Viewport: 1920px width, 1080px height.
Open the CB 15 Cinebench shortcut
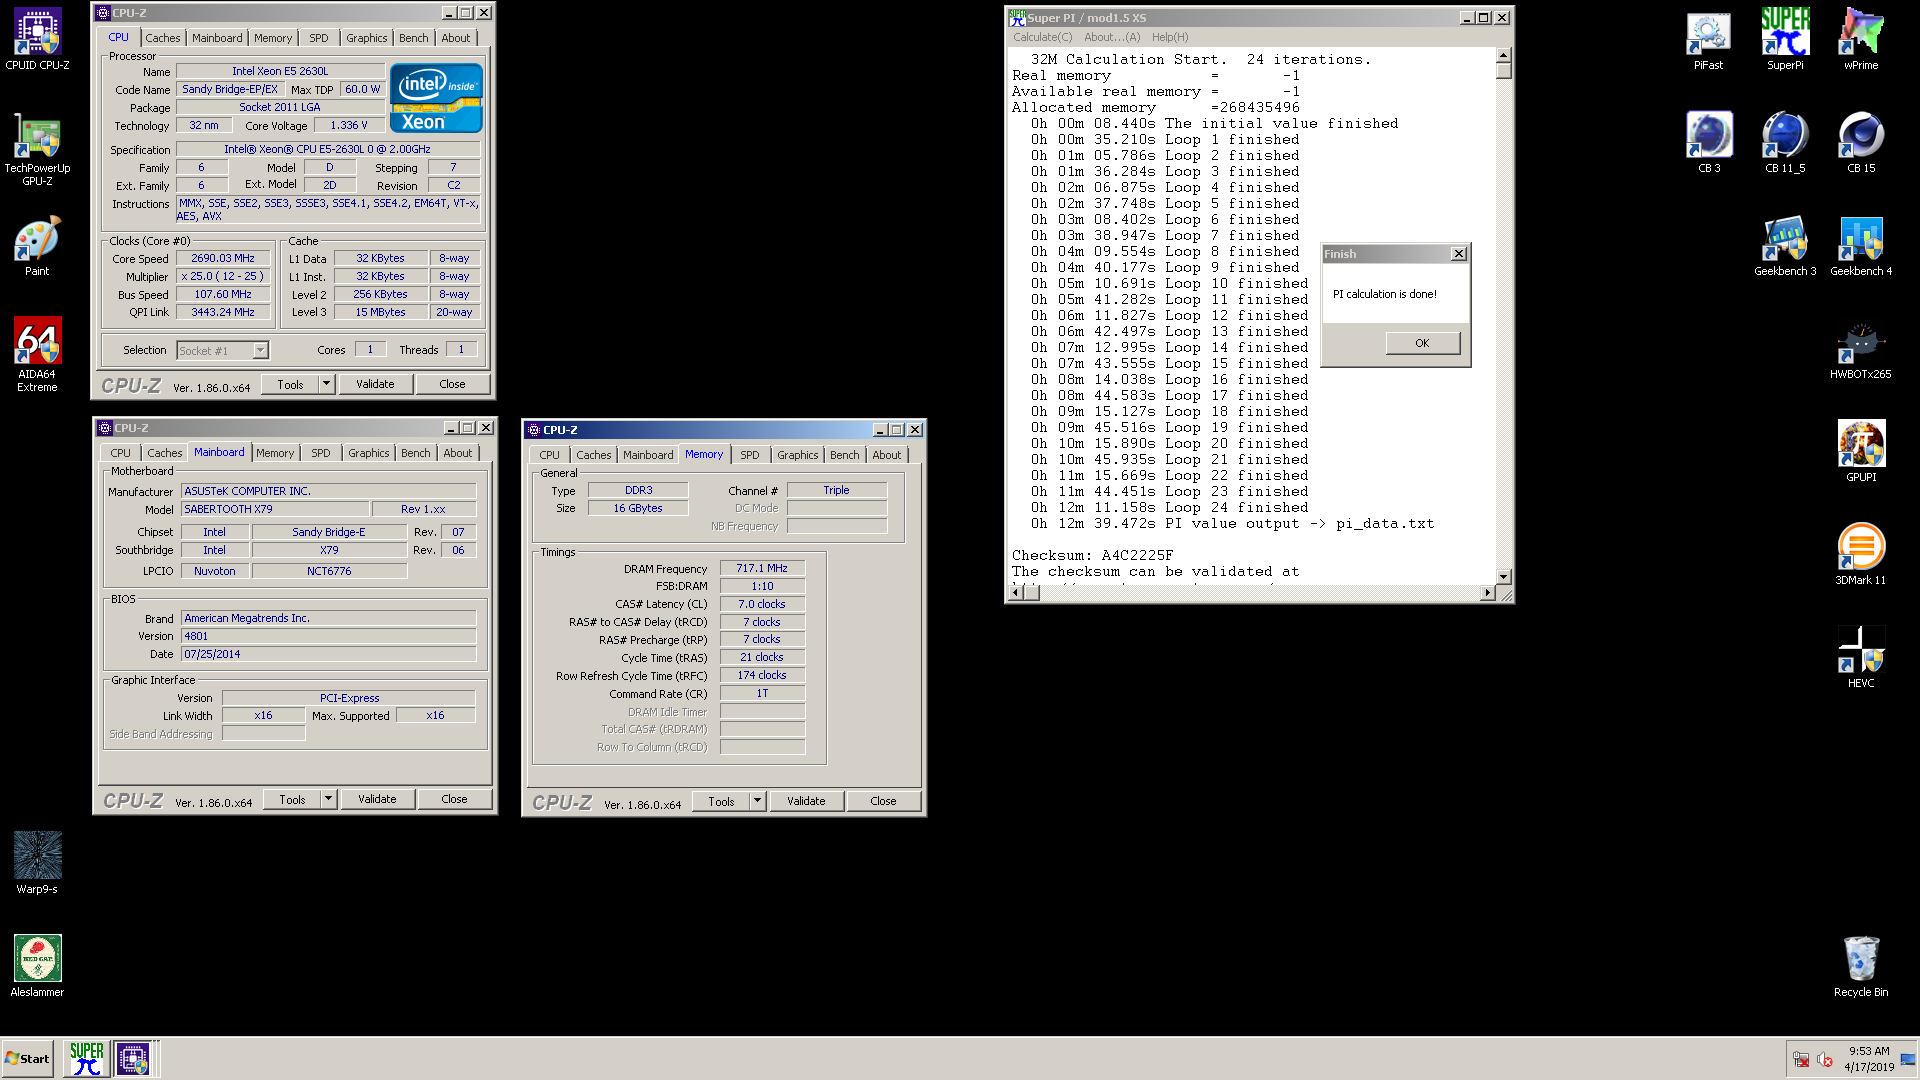[1861, 143]
